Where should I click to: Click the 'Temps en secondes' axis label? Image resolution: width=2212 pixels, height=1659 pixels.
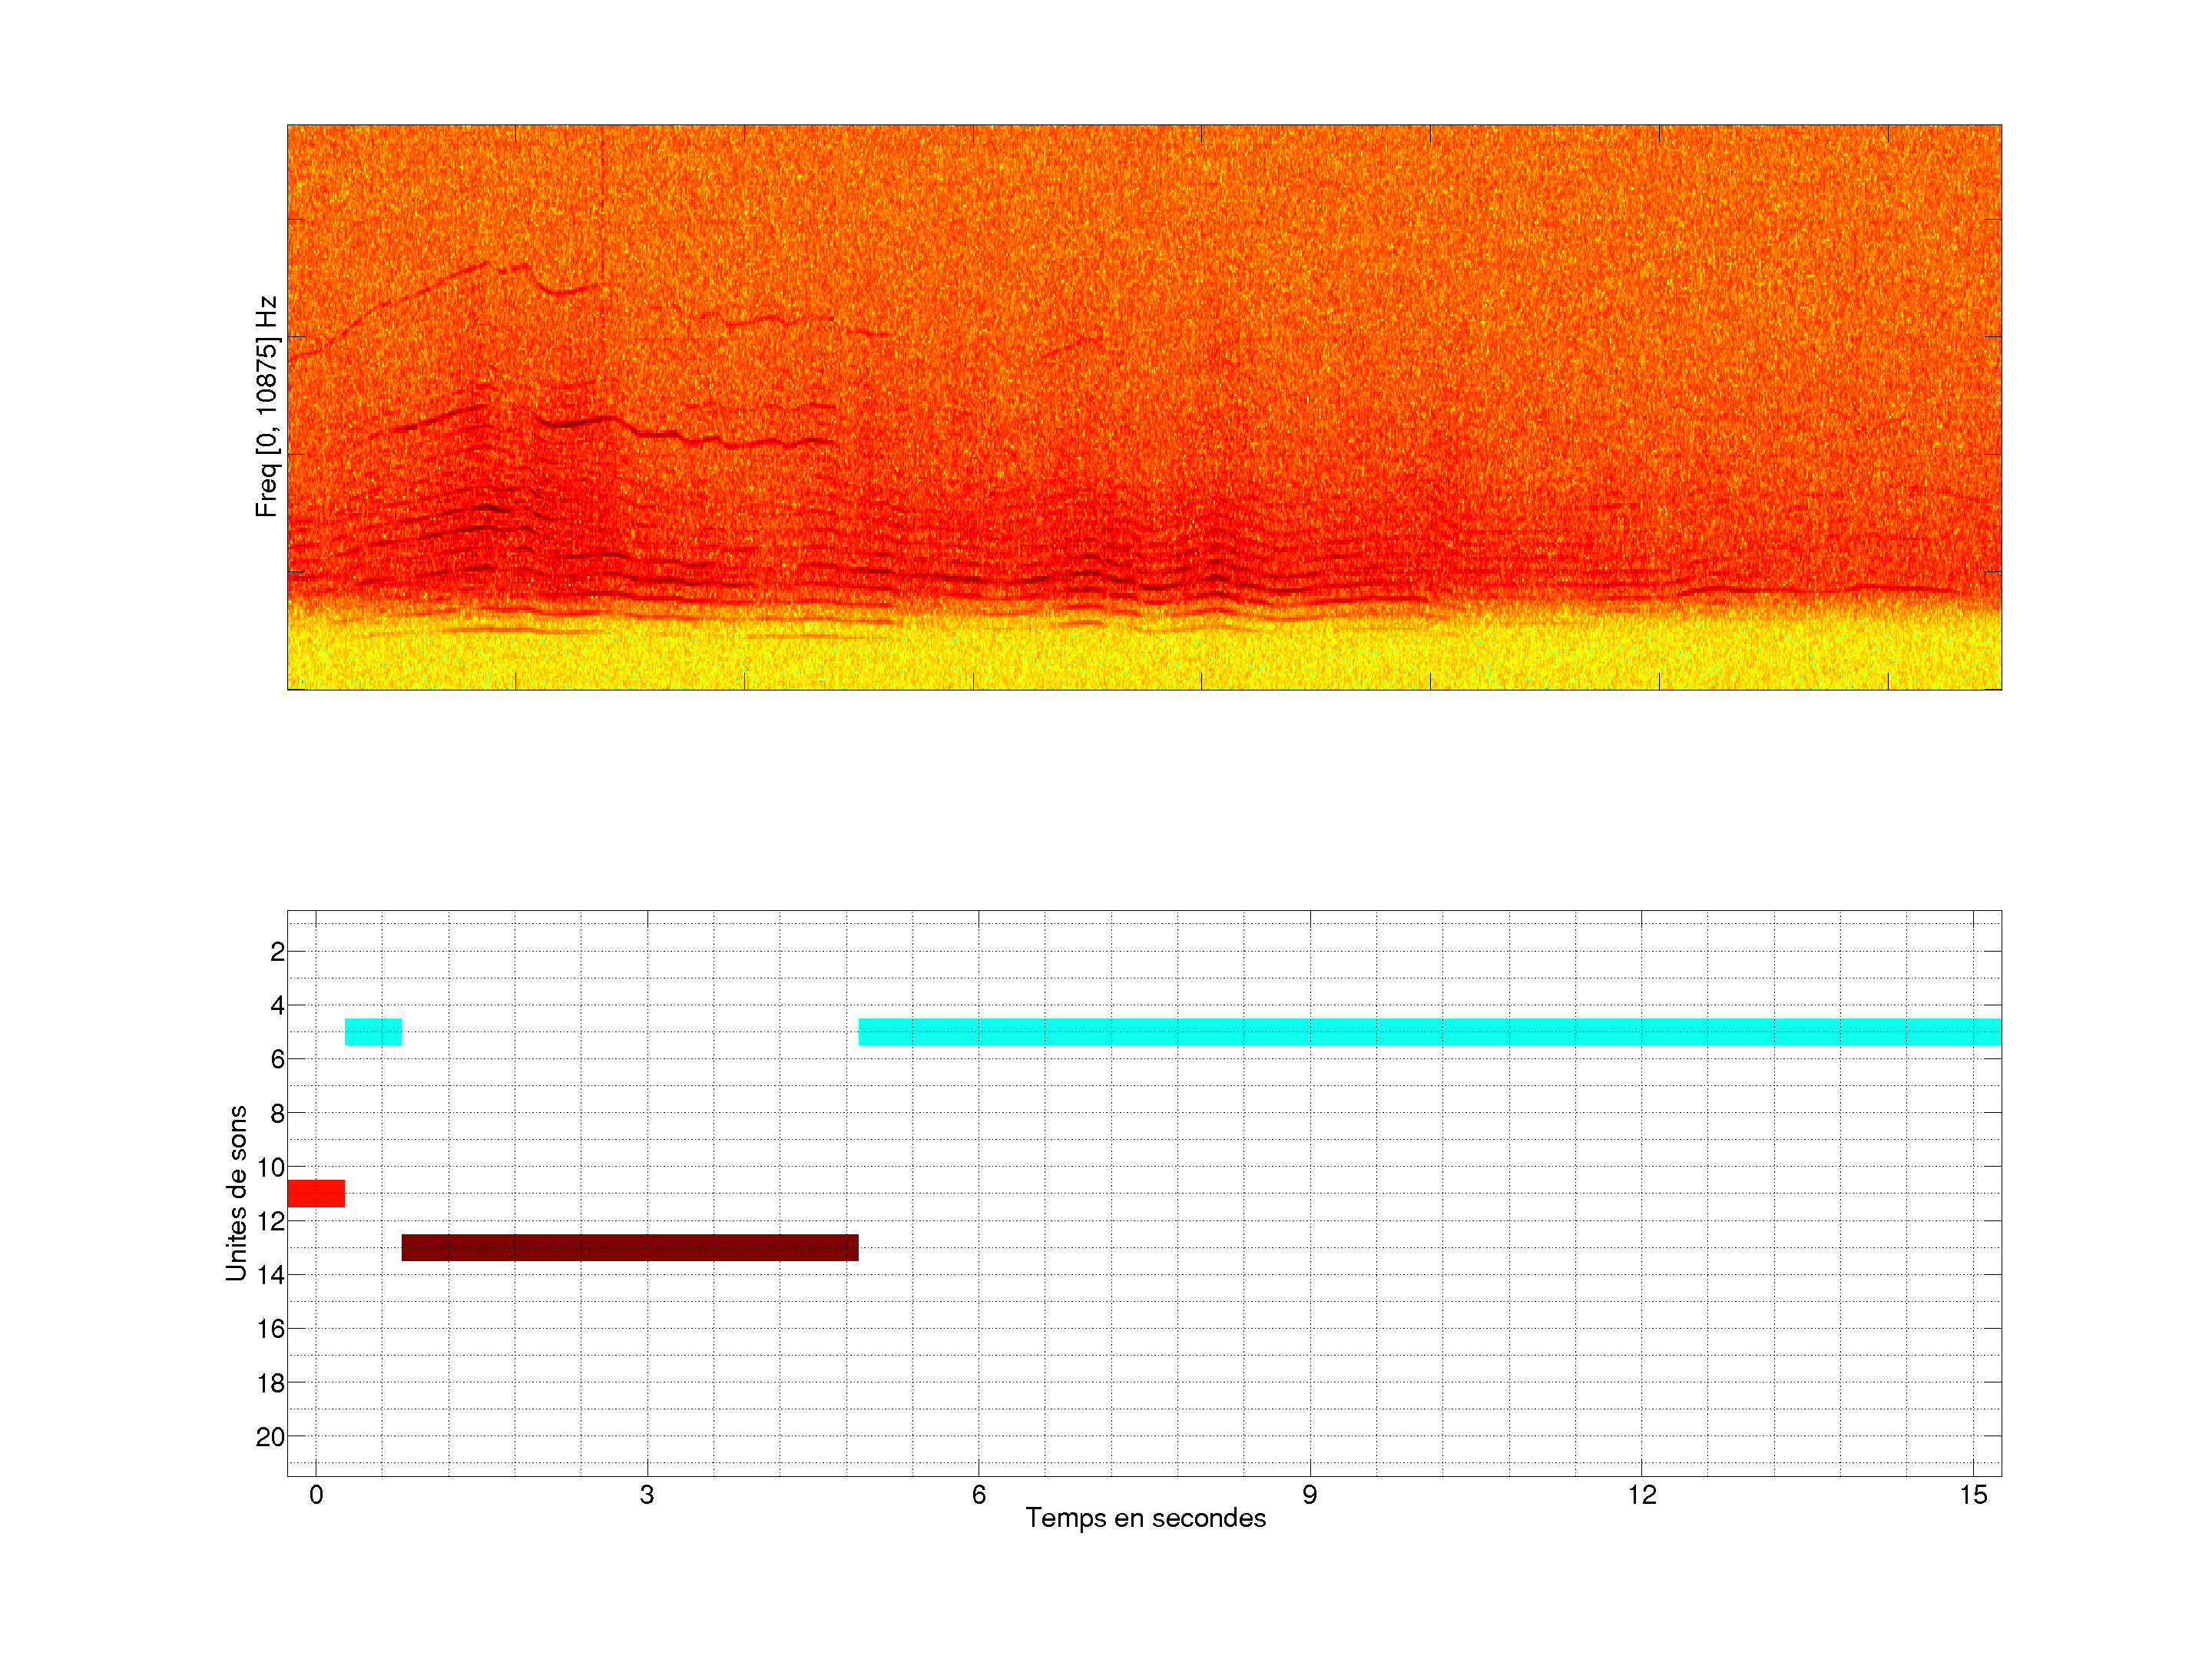point(1145,1518)
